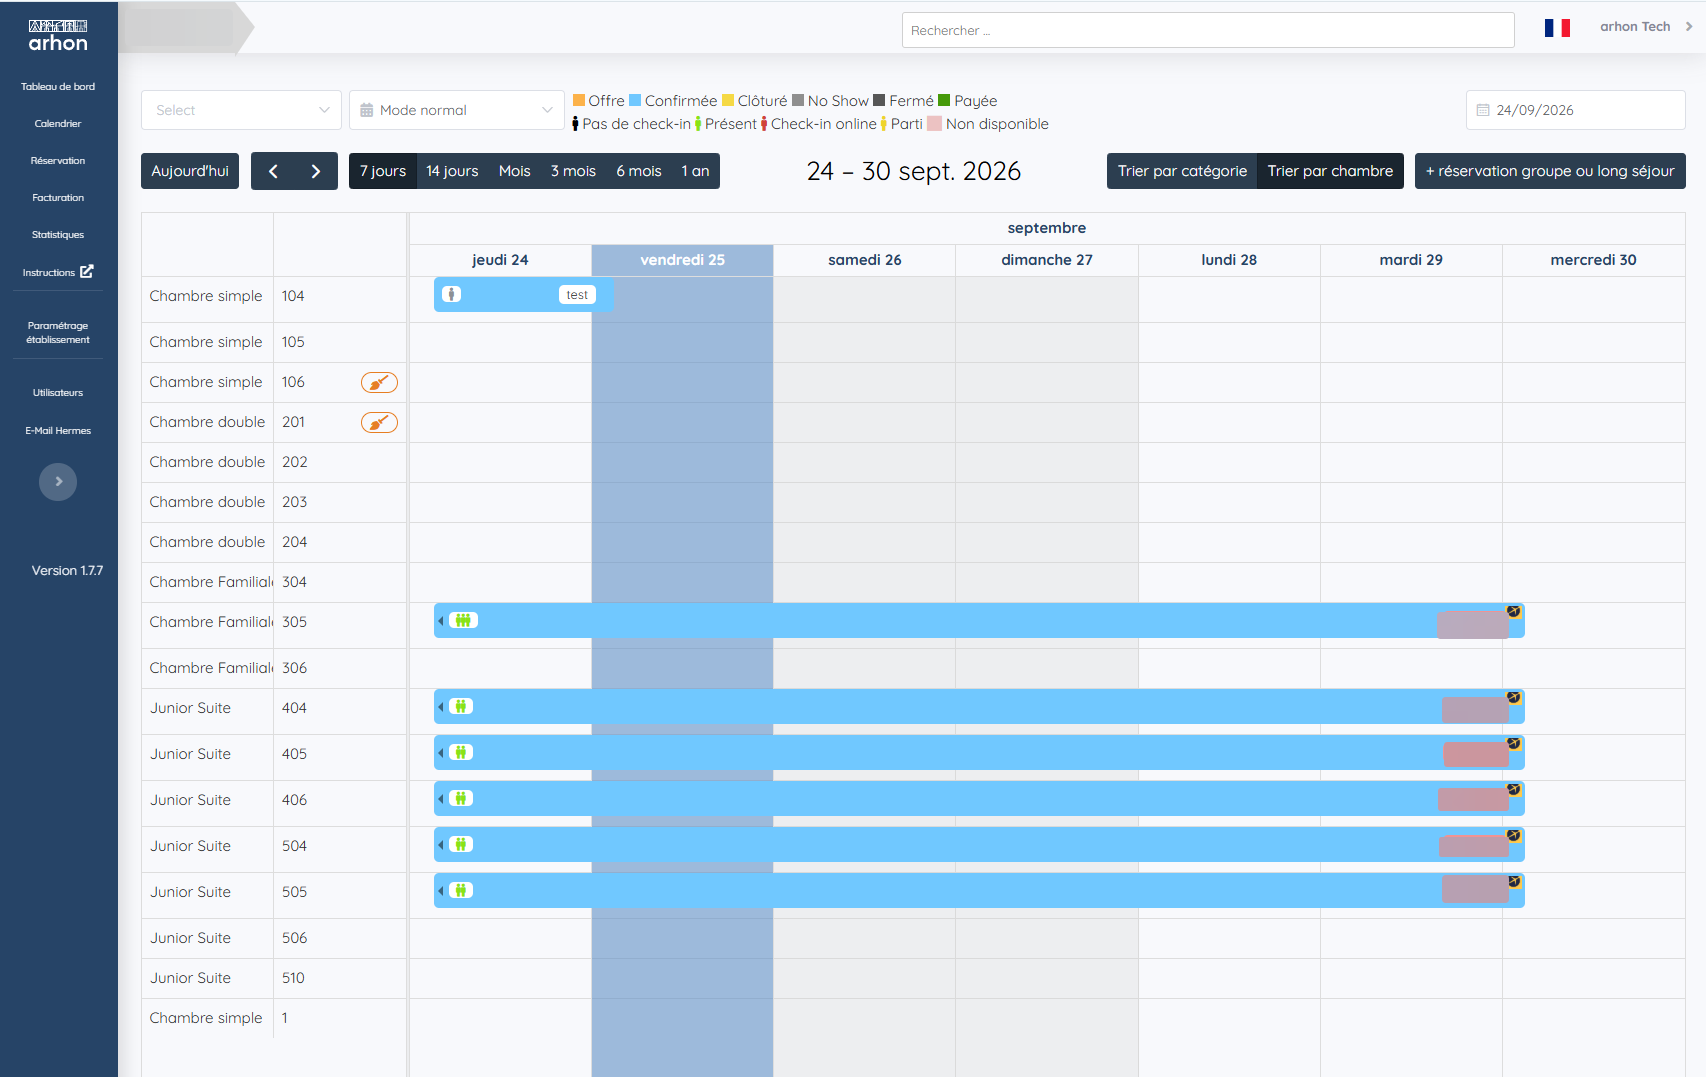
Task: Click calendar icon in date field
Action: [1483, 110]
